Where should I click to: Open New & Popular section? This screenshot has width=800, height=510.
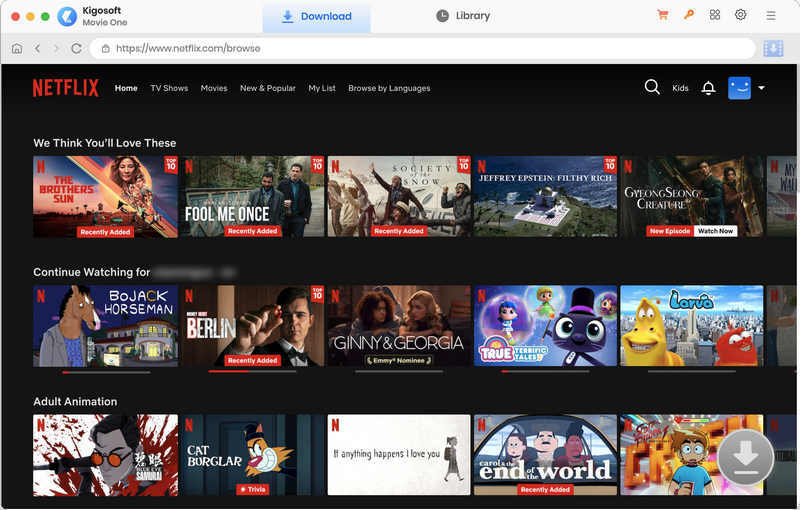click(268, 88)
